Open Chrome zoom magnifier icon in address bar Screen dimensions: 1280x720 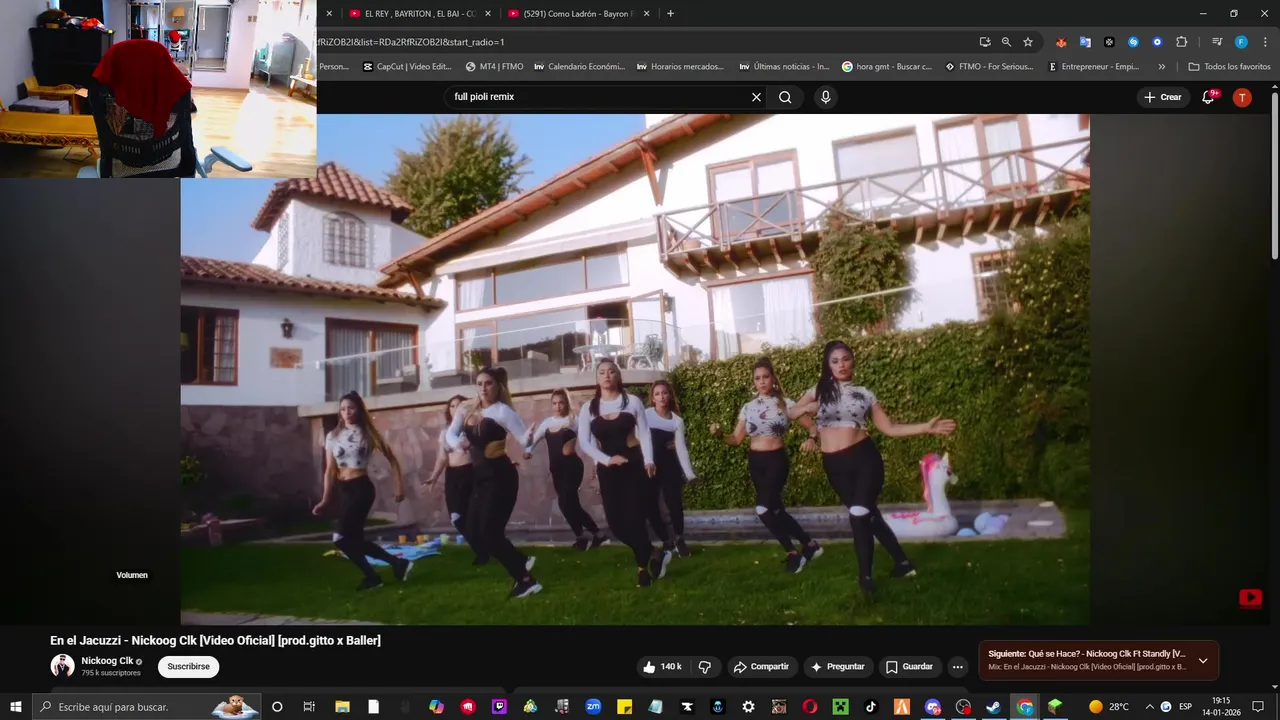click(x=1006, y=42)
